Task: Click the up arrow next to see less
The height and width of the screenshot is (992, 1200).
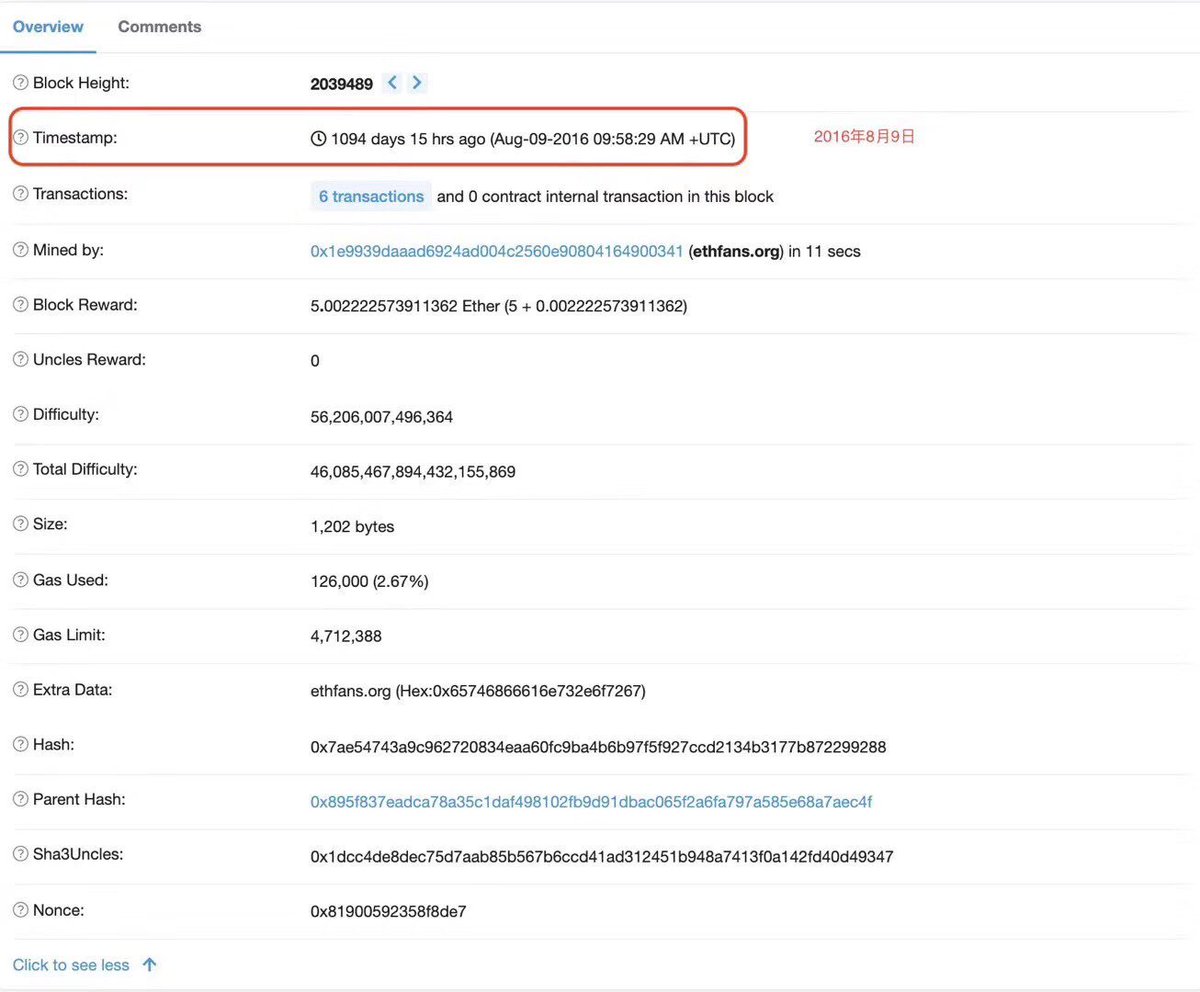Action: 150,965
